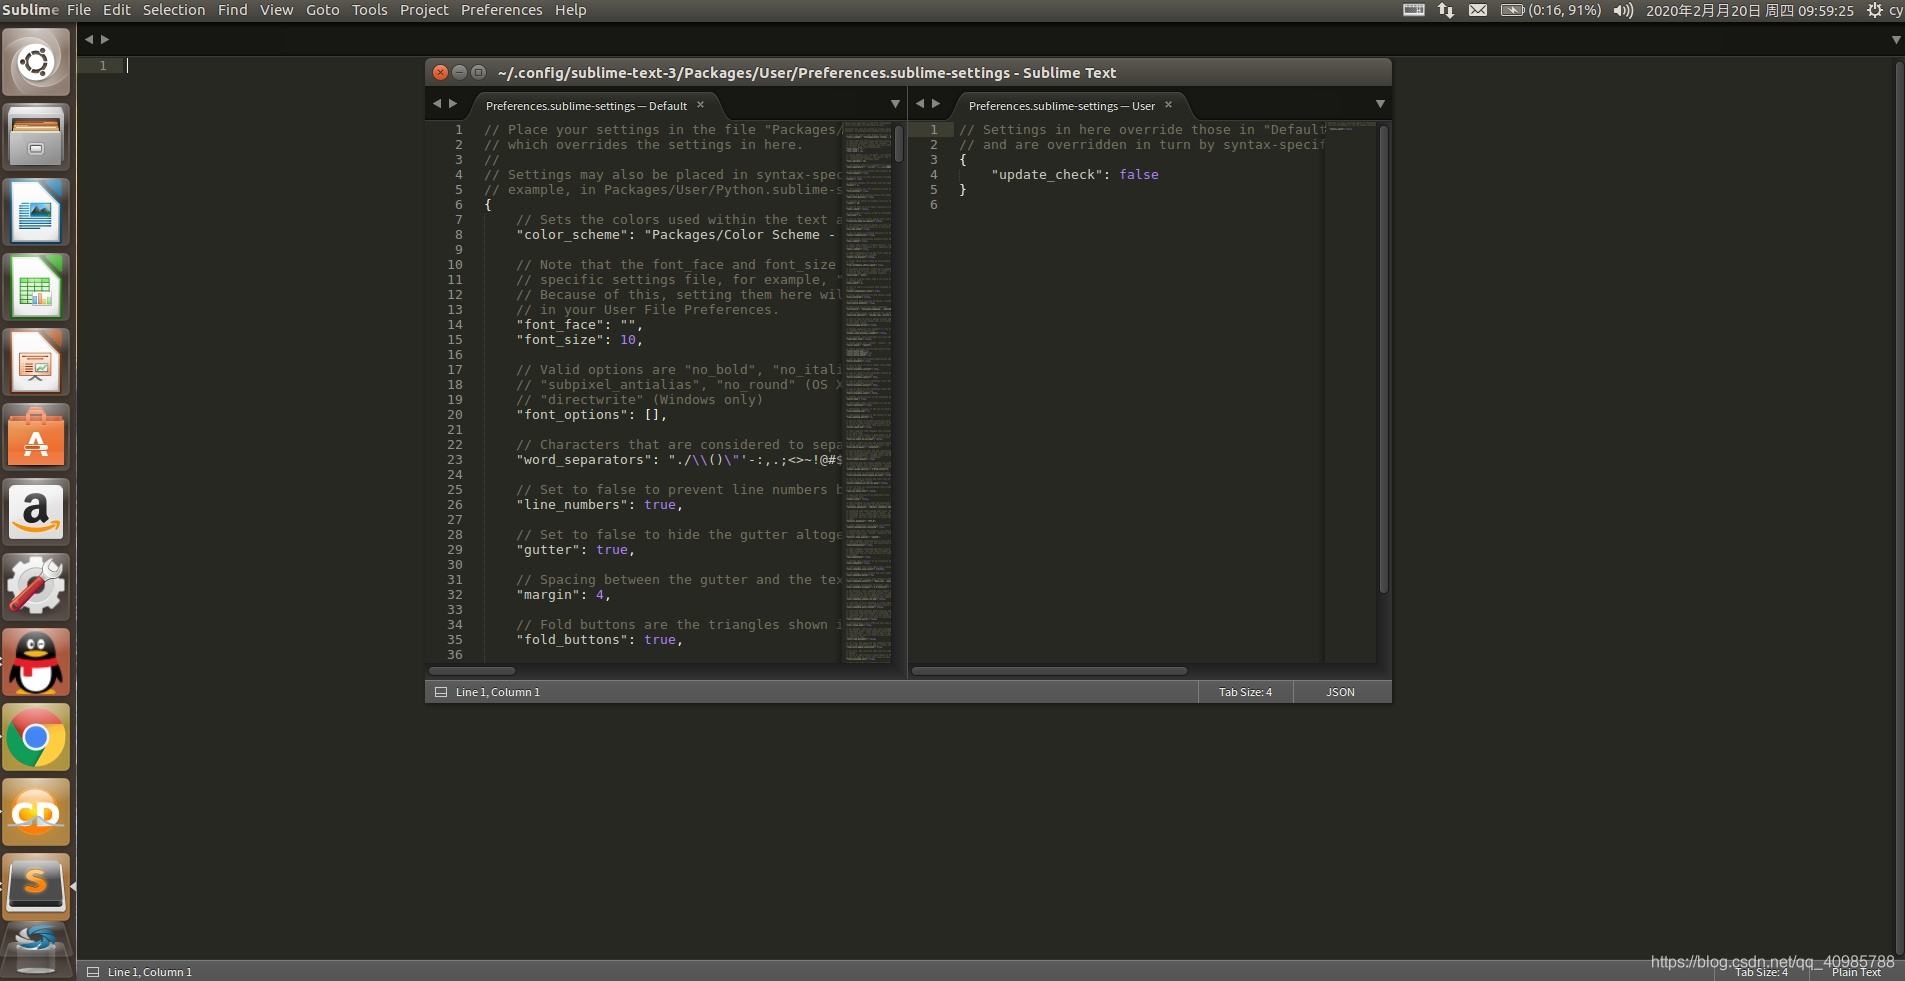This screenshot has width=1905, height=981.
Task: Launch QQ penguin app from dock
Action: tap(36, 662)
